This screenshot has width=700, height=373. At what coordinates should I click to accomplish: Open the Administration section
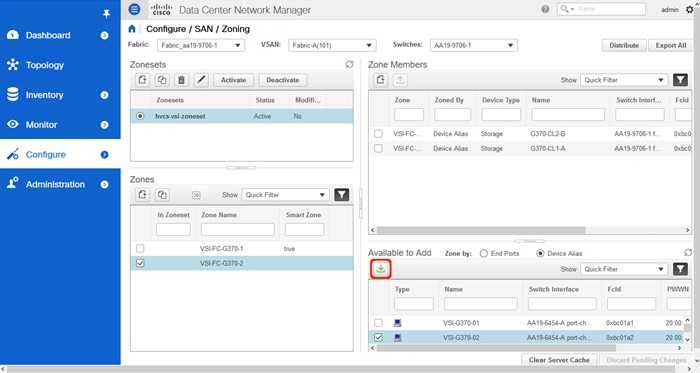pos(55,184)
